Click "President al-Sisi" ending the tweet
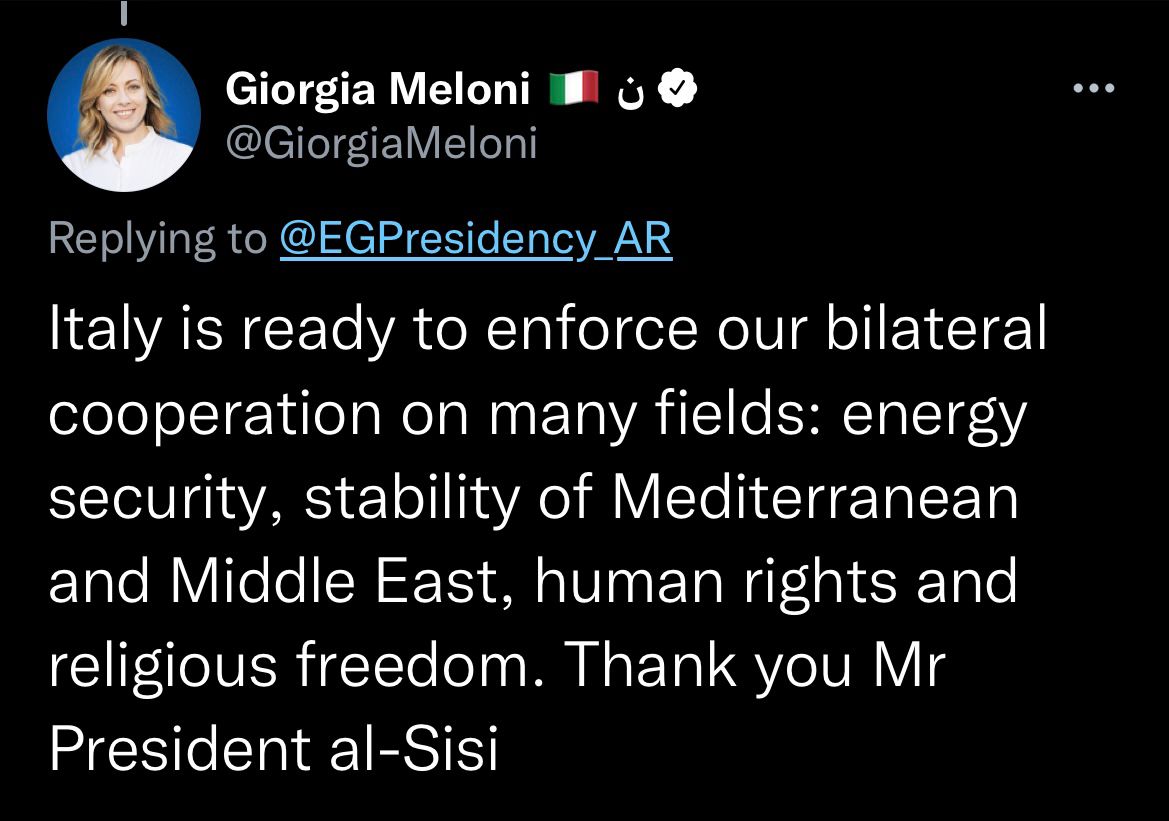The width and height of the screenshot is (1169, 821). click(273, 748)
